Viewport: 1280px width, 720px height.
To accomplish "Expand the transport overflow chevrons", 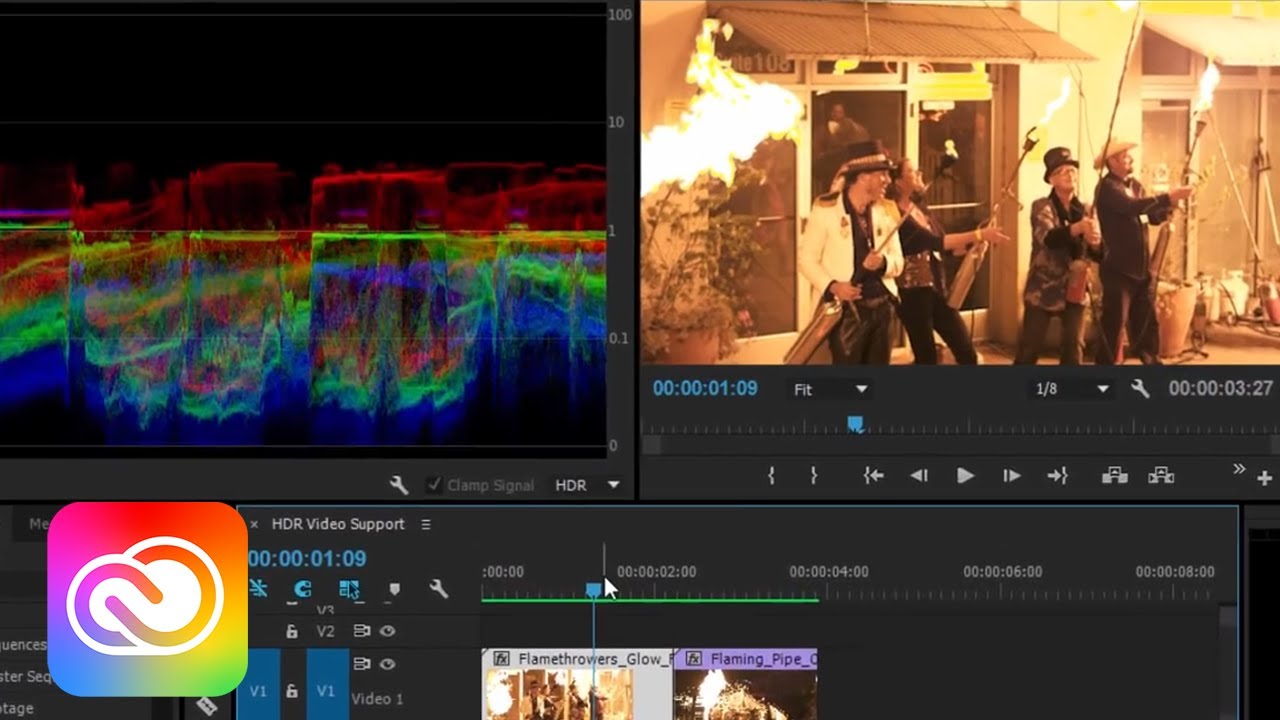I will coord(1239,468).
